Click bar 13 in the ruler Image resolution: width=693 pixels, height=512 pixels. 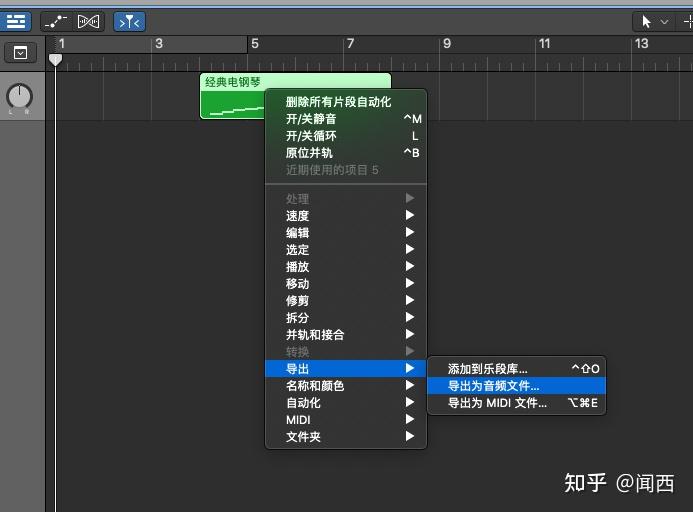[x=641, y=43]
